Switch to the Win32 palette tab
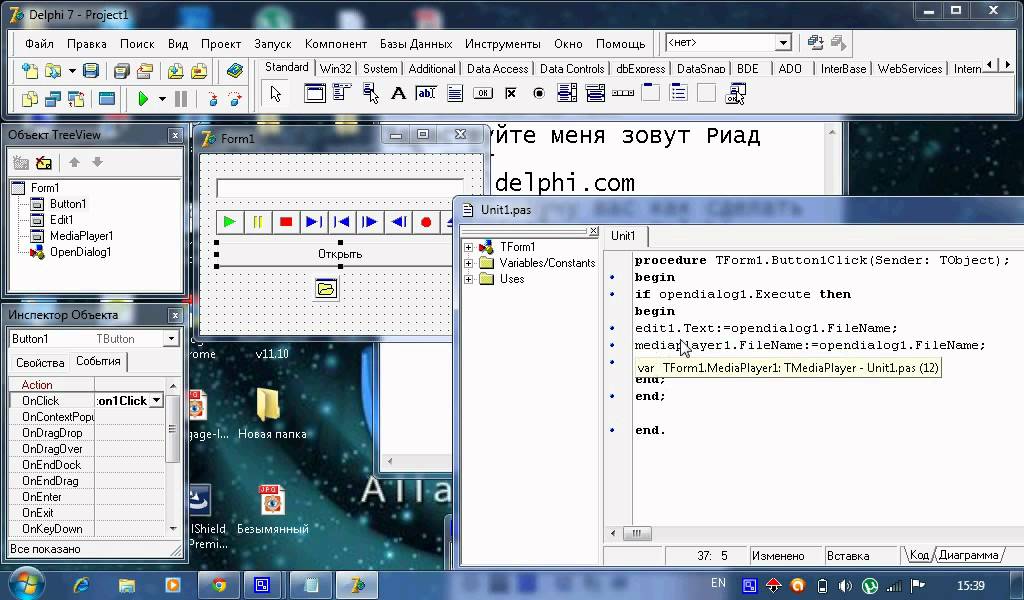This screenshot has height=600, width=1024. coord(335,69)
